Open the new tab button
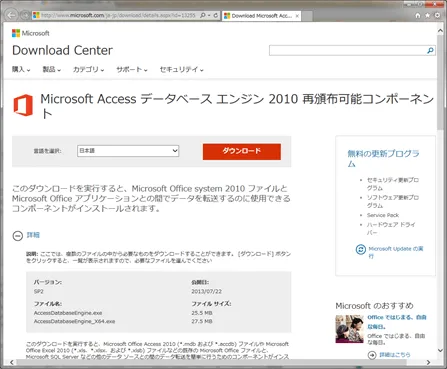447x369 pixels. tap(307, 16)
